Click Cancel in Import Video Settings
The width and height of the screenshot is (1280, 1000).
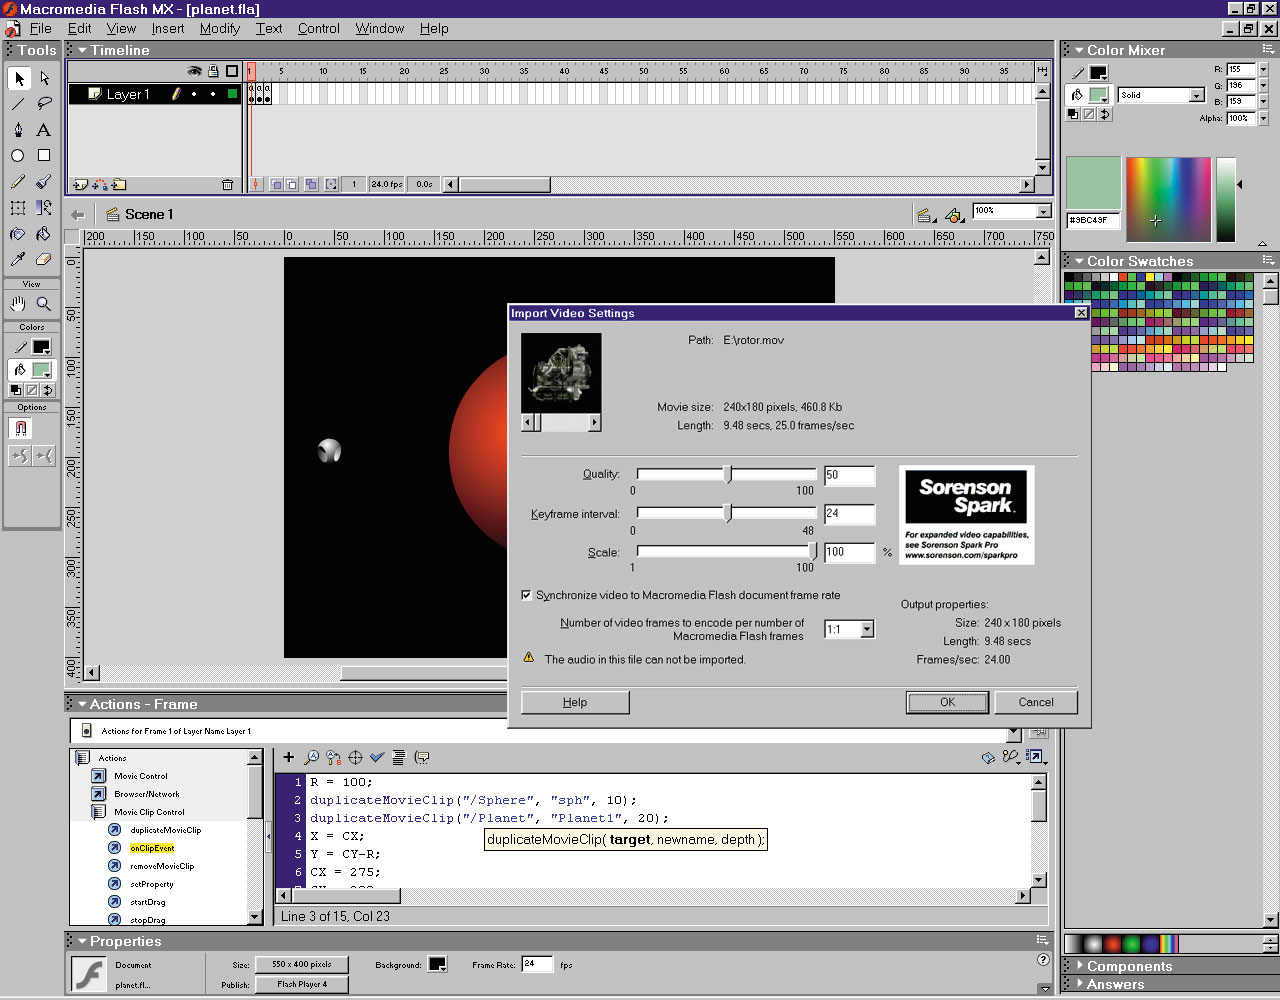1036,702
